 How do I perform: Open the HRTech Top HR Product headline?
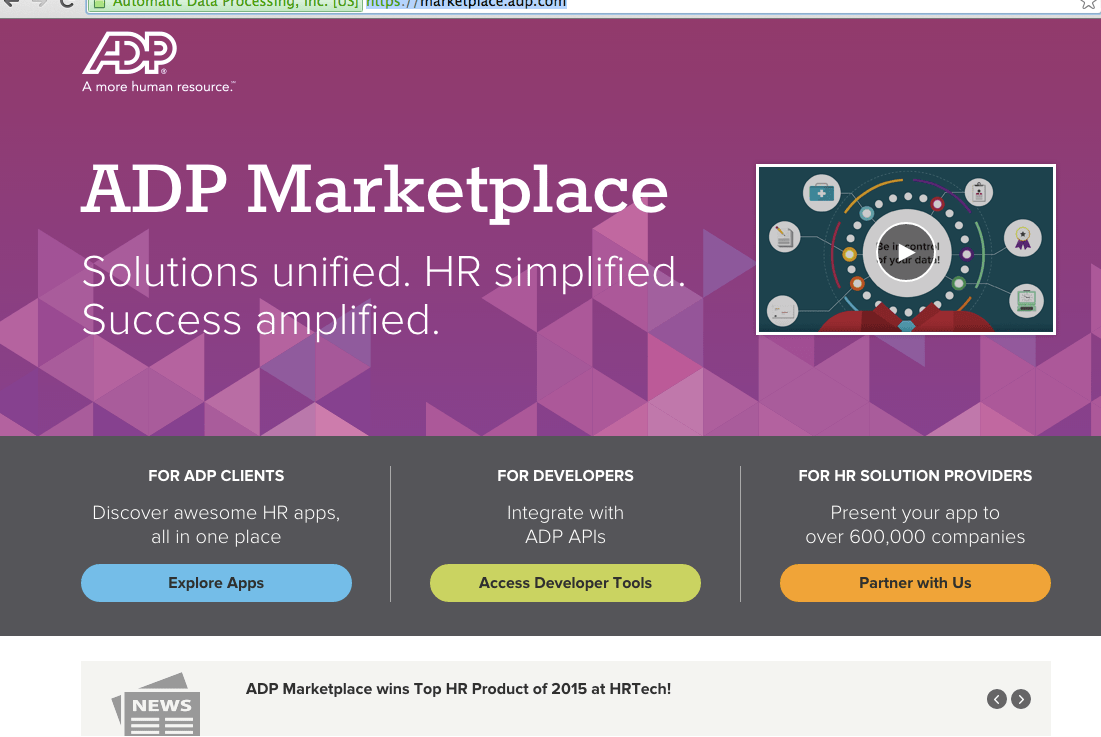point(458,689)
